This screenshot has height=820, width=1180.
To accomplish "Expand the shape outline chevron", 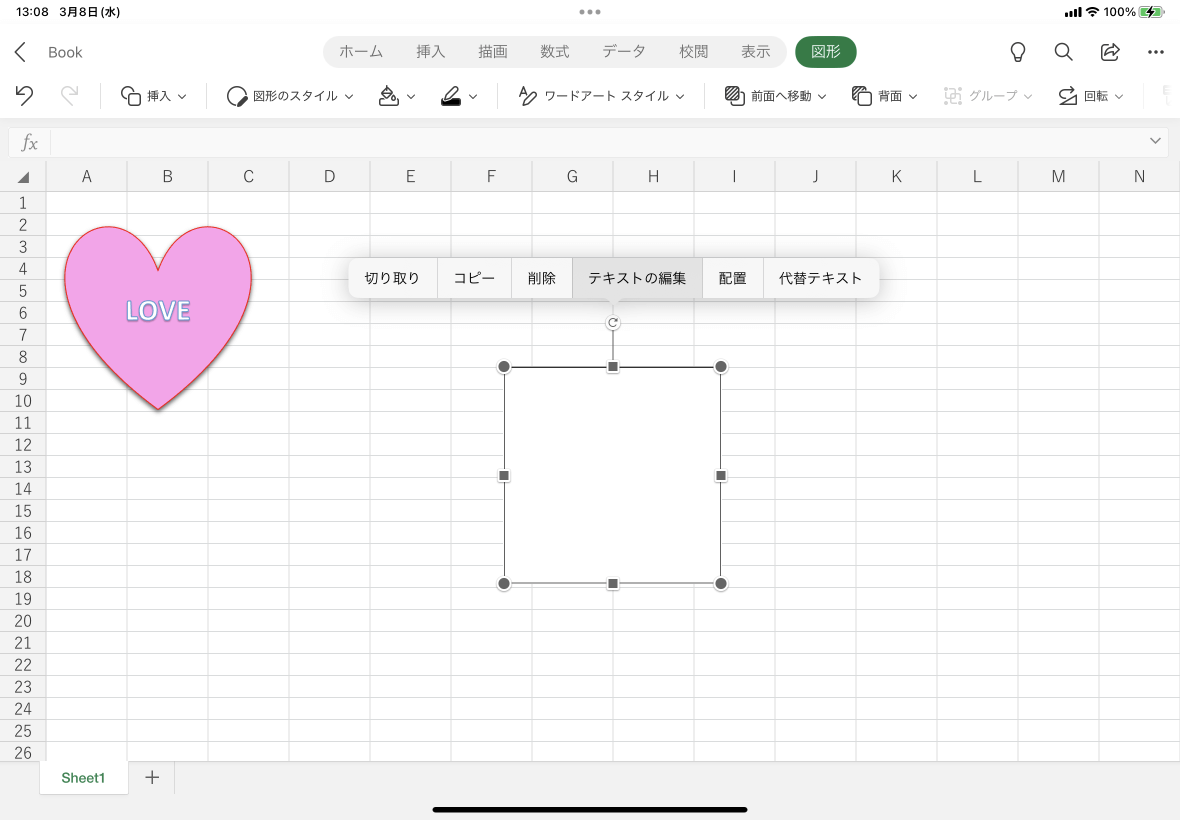I will coord(473,96).
